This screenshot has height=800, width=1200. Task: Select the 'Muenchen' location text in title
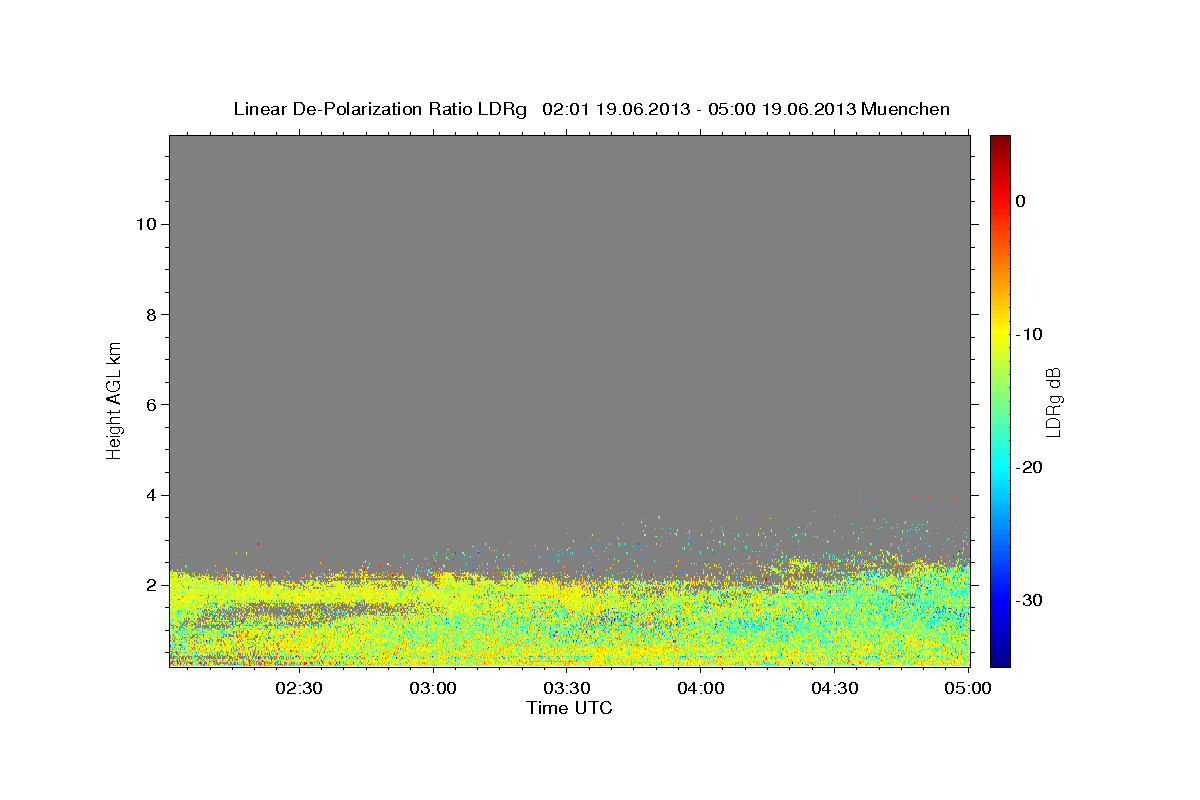906,109
